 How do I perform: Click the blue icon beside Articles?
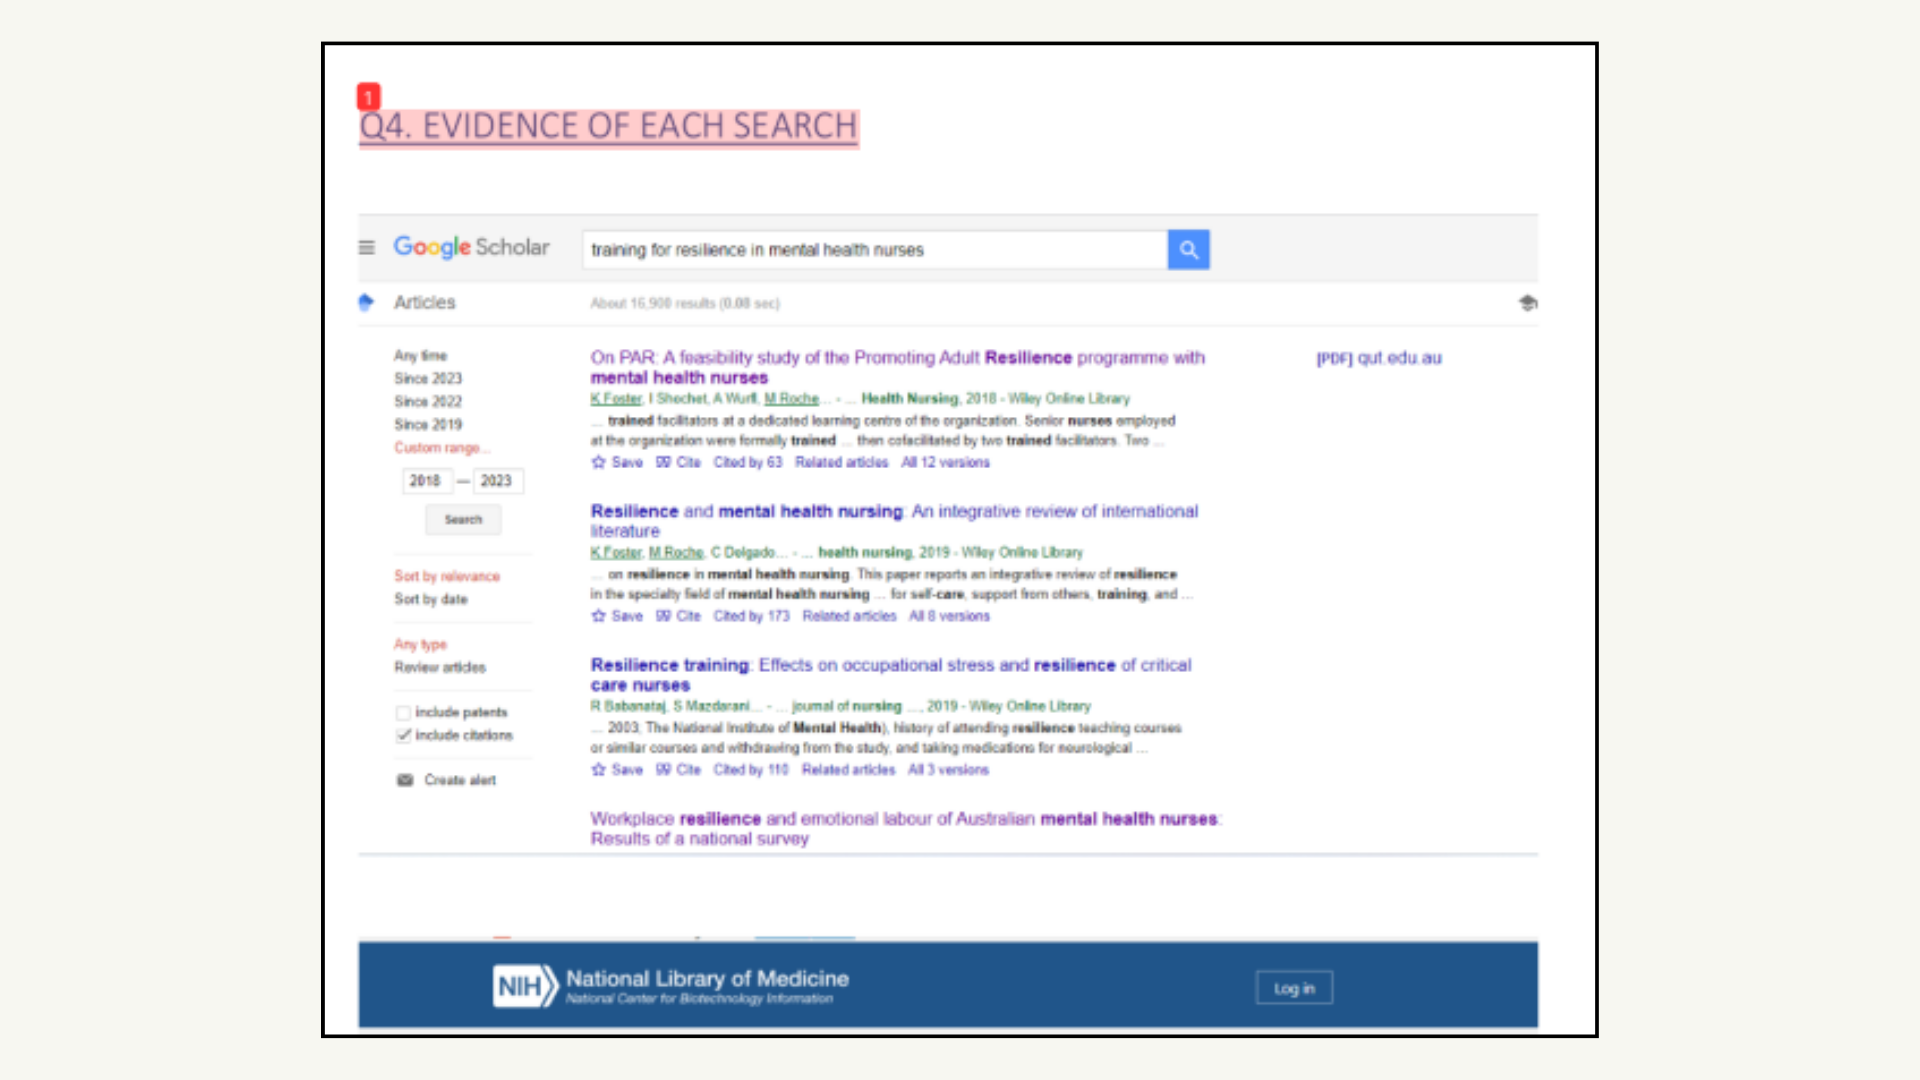point(366,301)
